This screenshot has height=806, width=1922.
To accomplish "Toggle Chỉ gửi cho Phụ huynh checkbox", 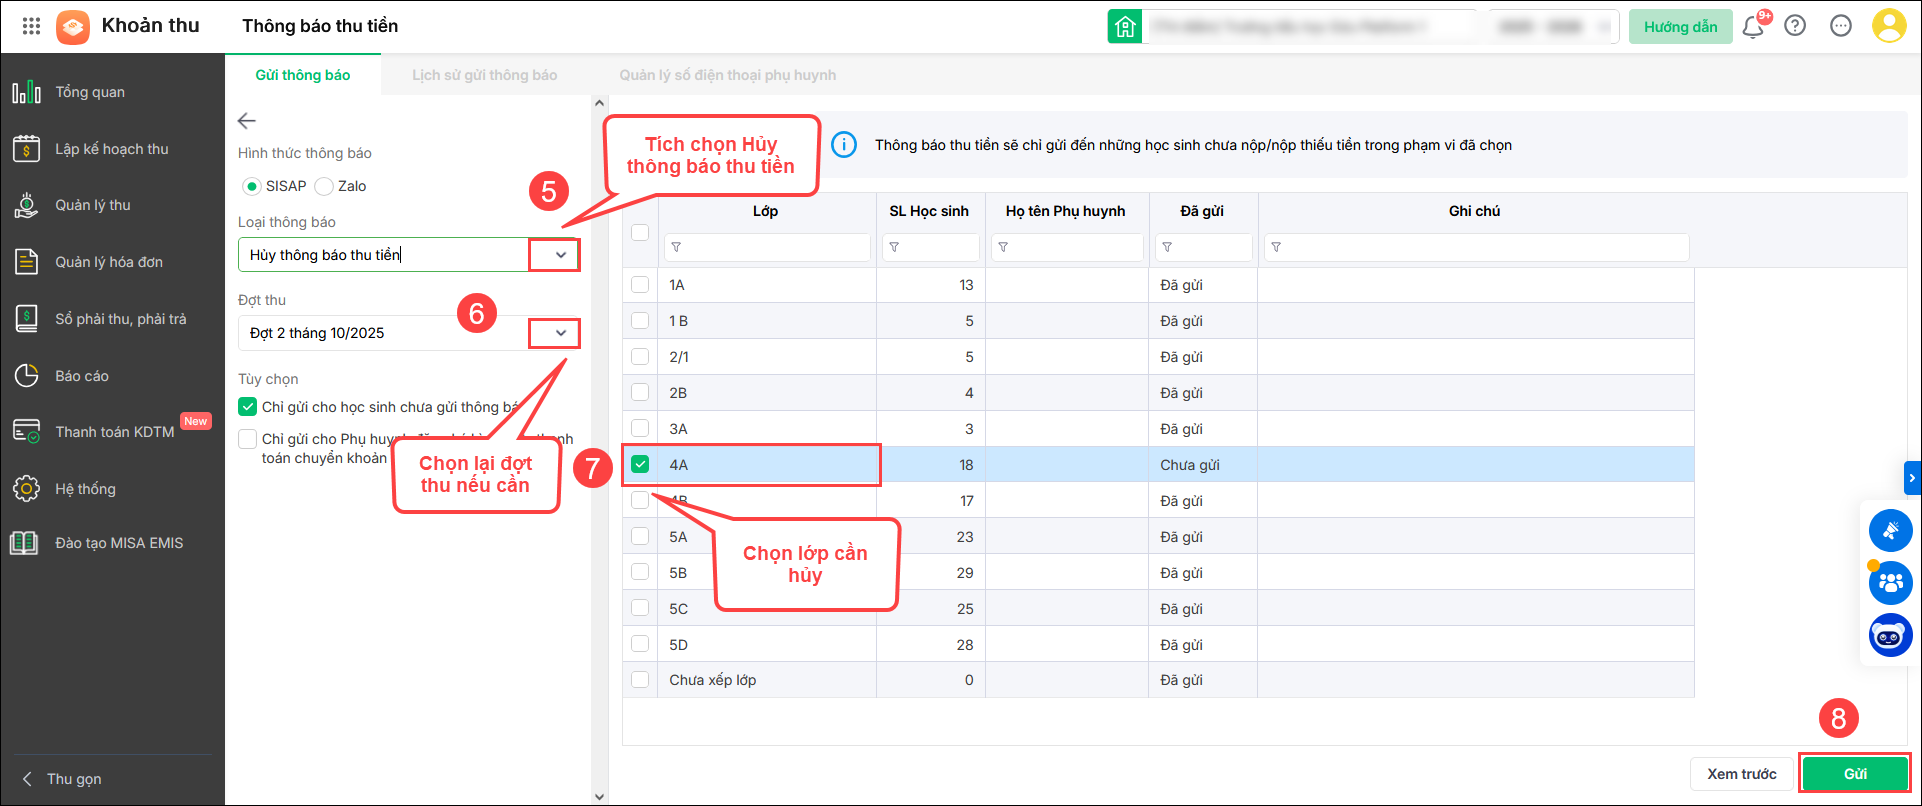I will tap(248, 439).
